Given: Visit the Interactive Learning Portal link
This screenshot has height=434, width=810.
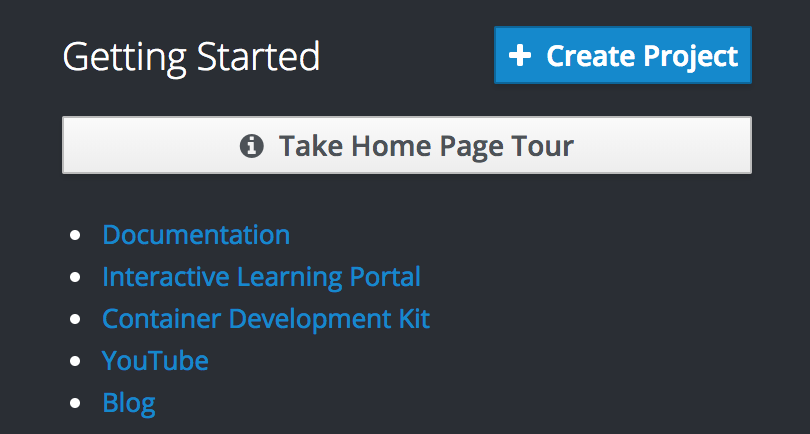Looking at the screenshot, I should 261,277.
